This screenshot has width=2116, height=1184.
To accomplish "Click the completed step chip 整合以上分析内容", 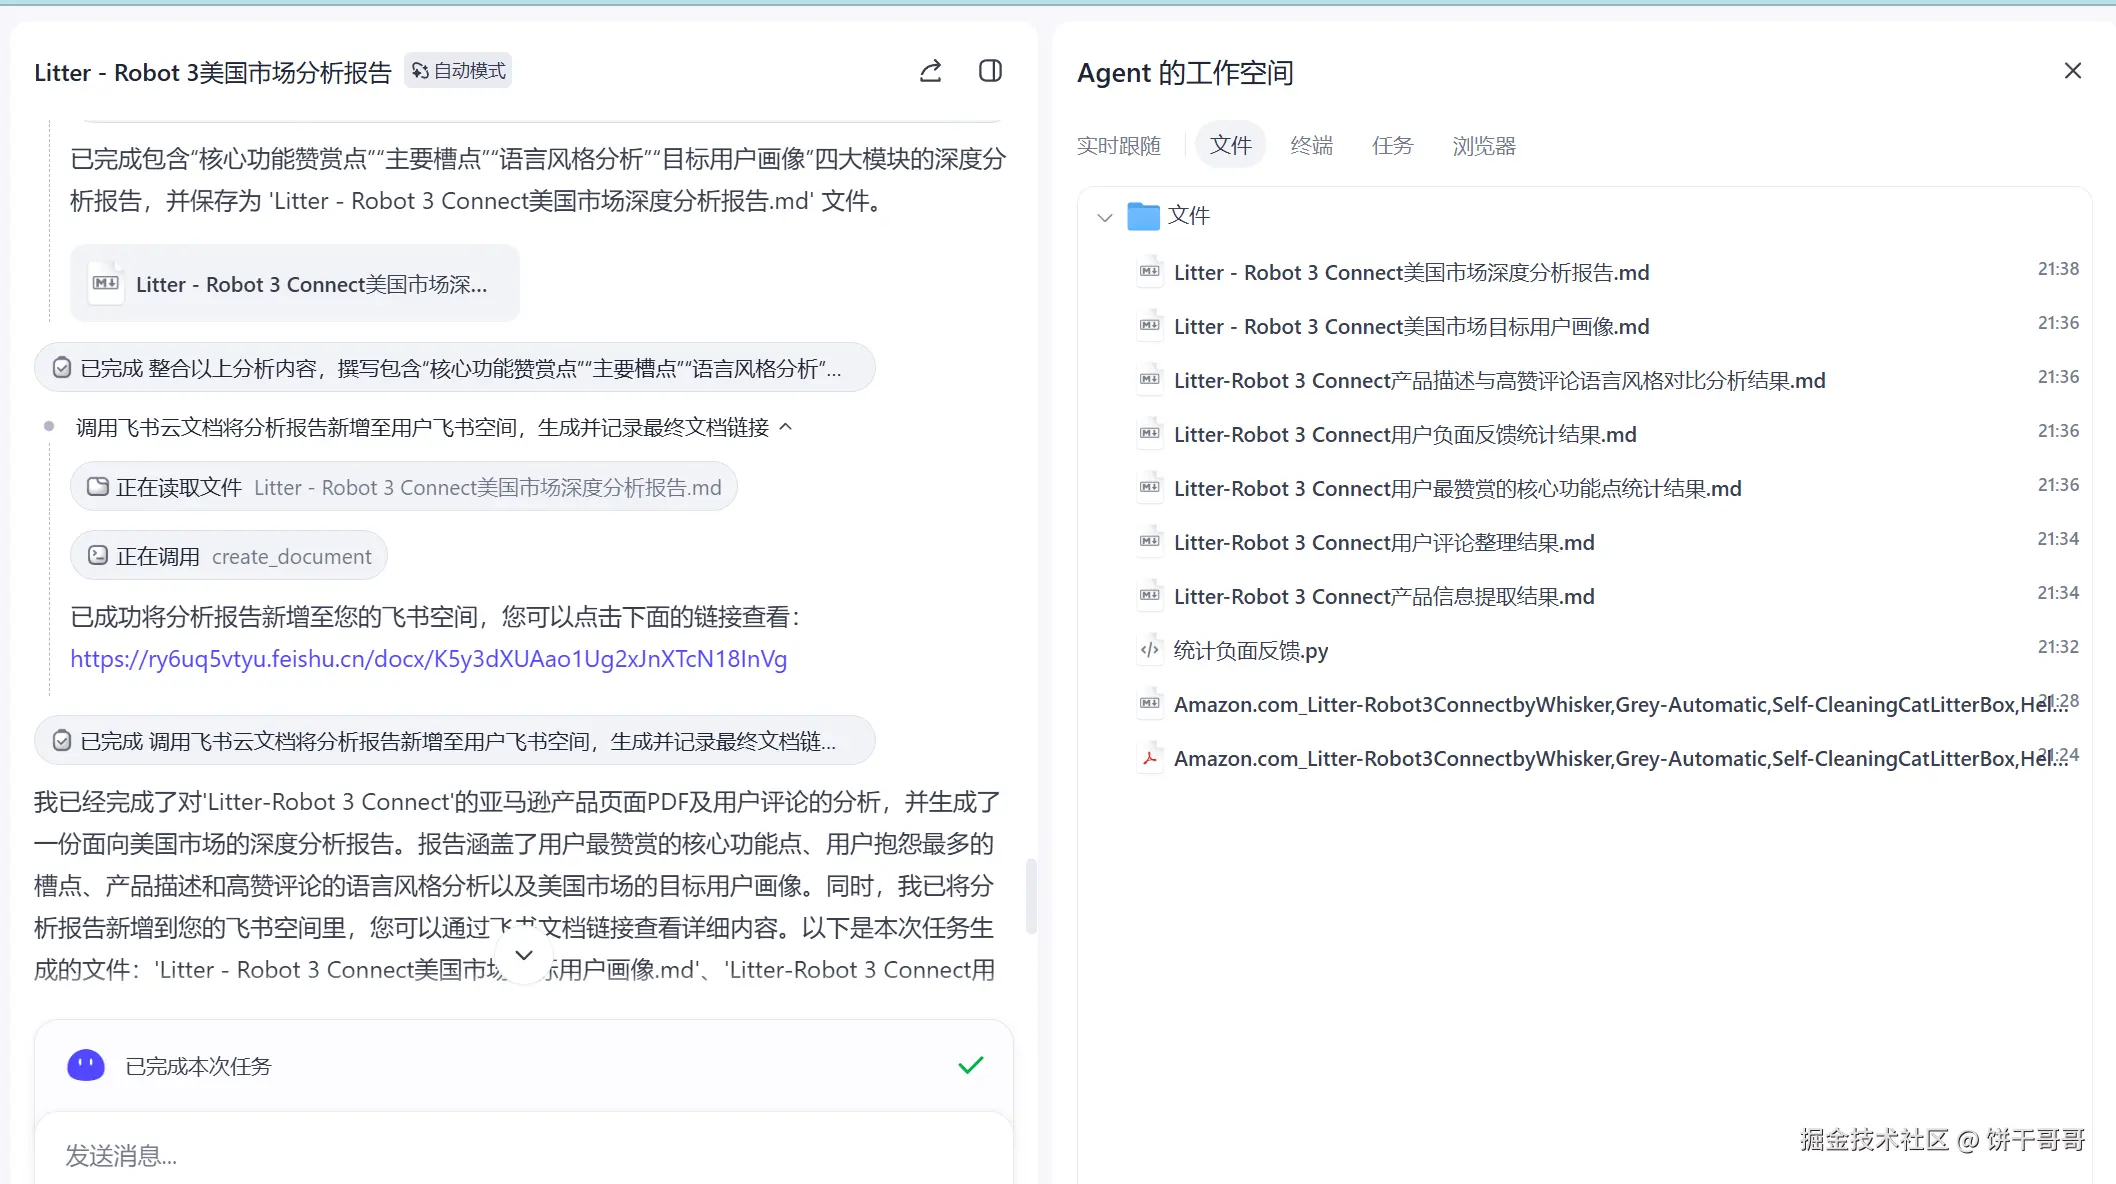I will (x=454, y=368).
